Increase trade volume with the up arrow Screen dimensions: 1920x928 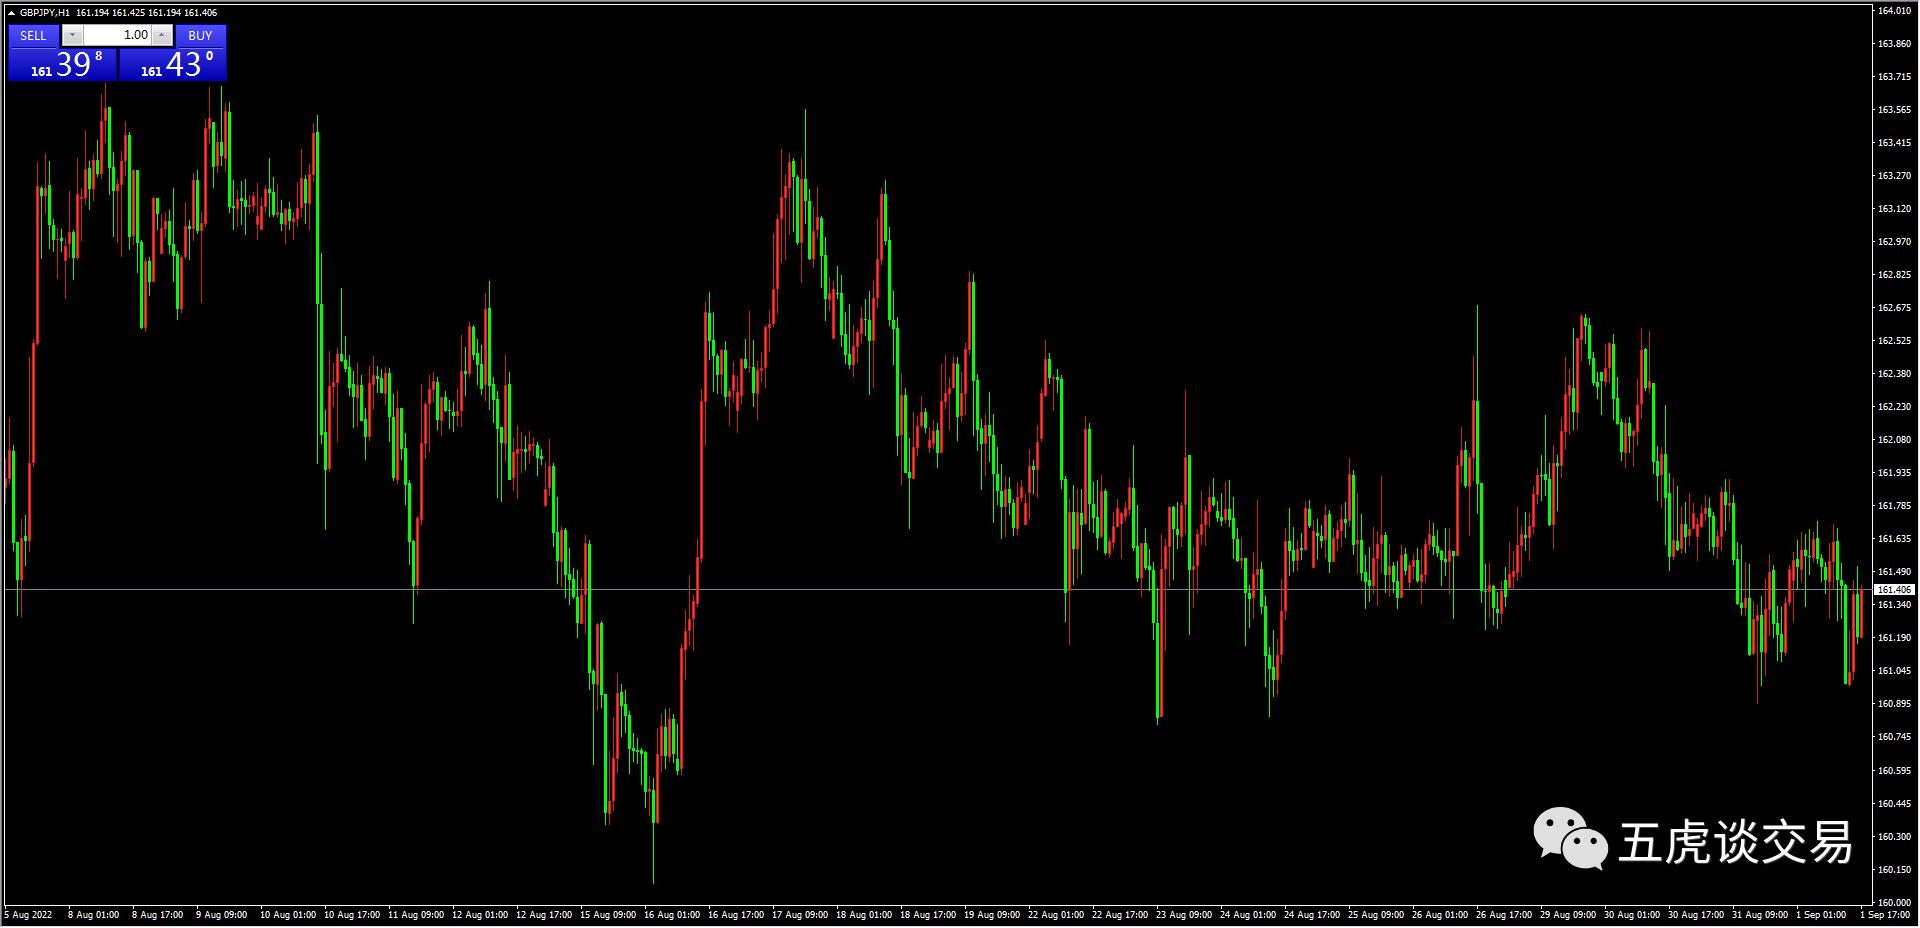(162, 36)
